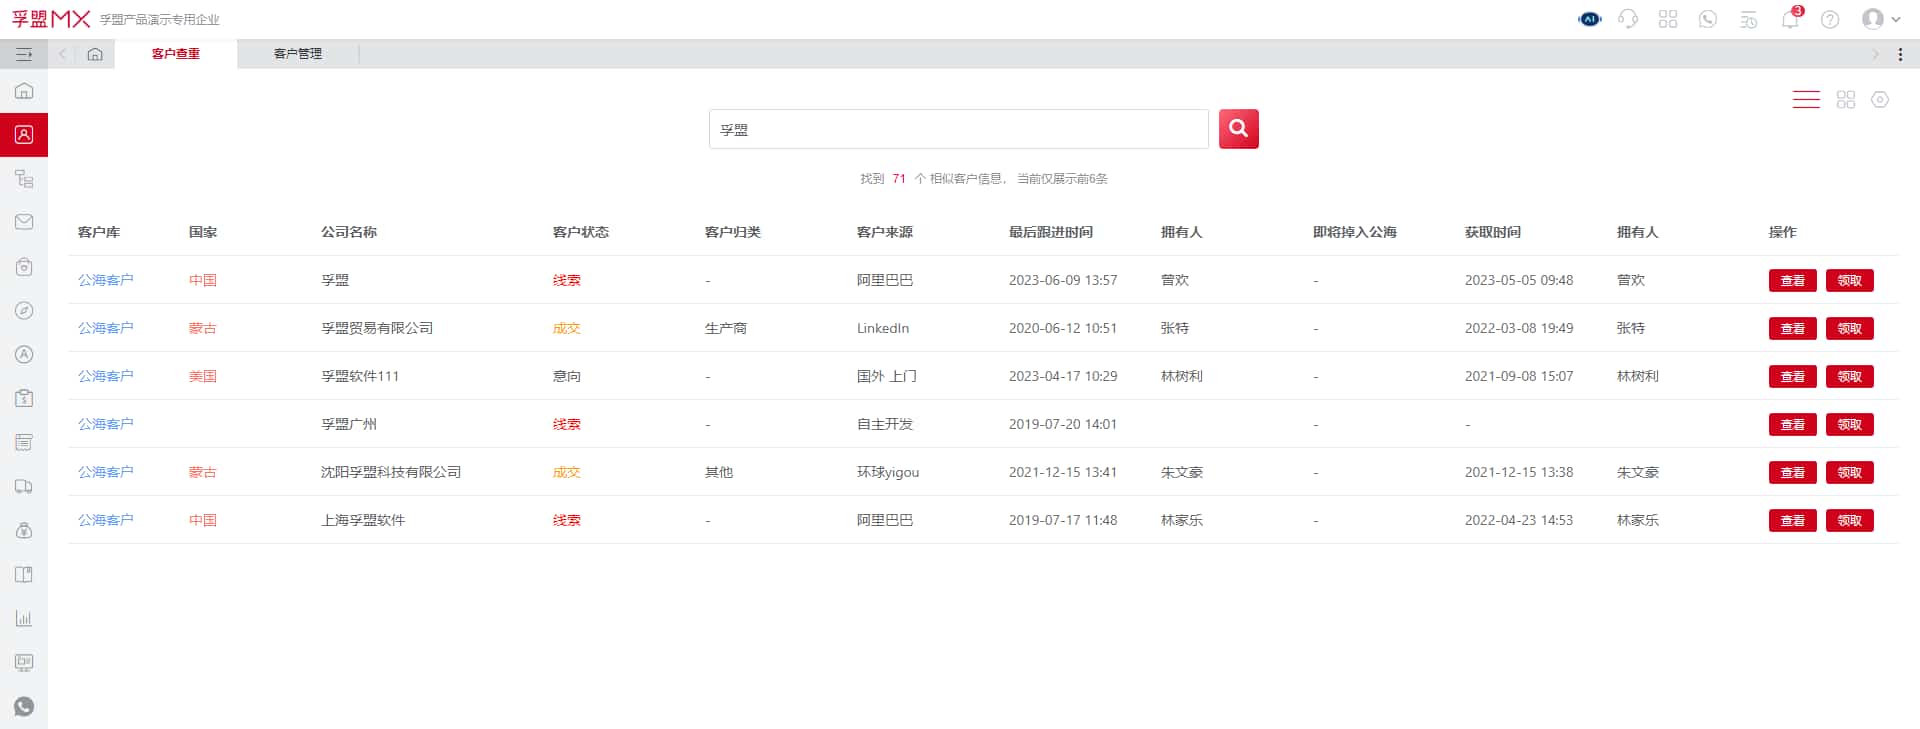Open the compass icon in left sidebar
The width and height of the screenshot is (1920, 729).
point(24,311)
